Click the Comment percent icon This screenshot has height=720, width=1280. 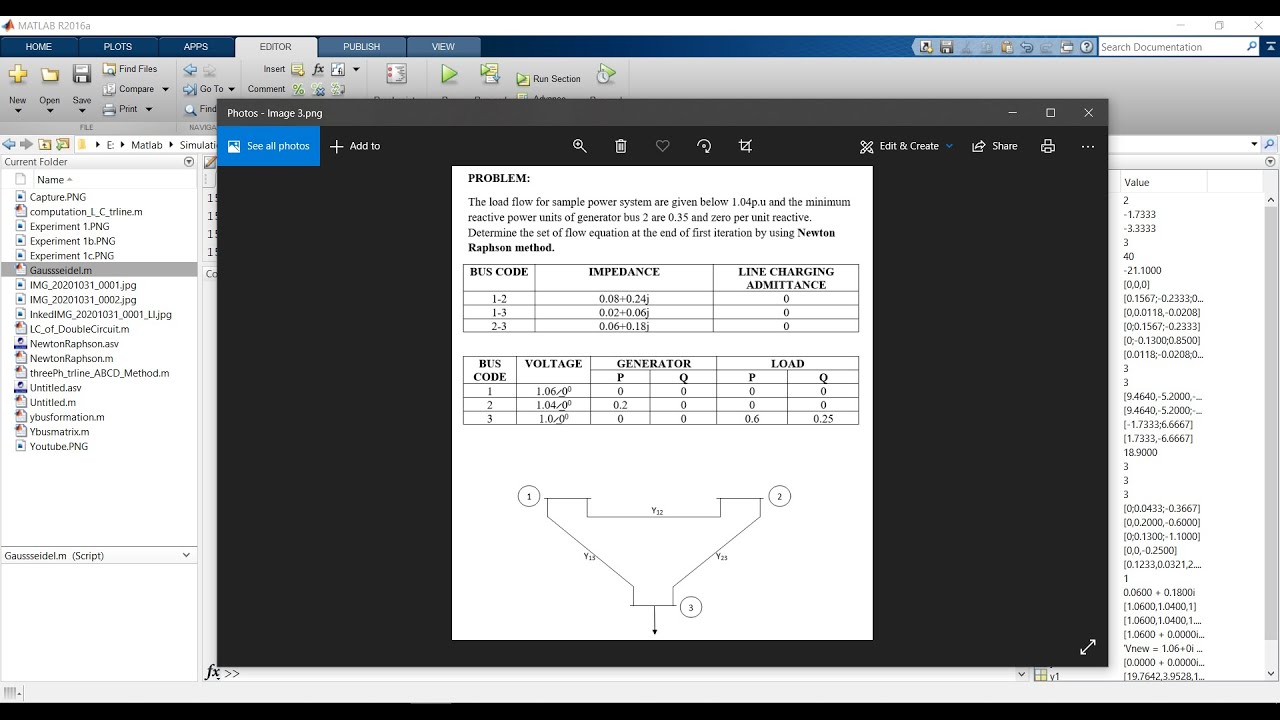298,89
